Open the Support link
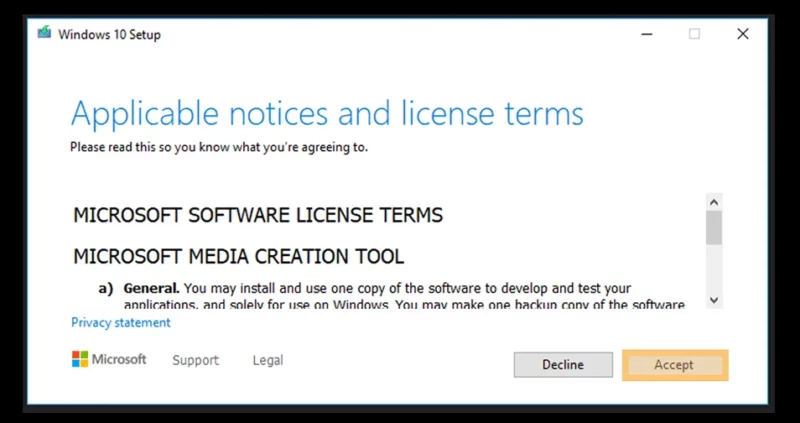This screenshot has height=423, width=800. point(195,360)
